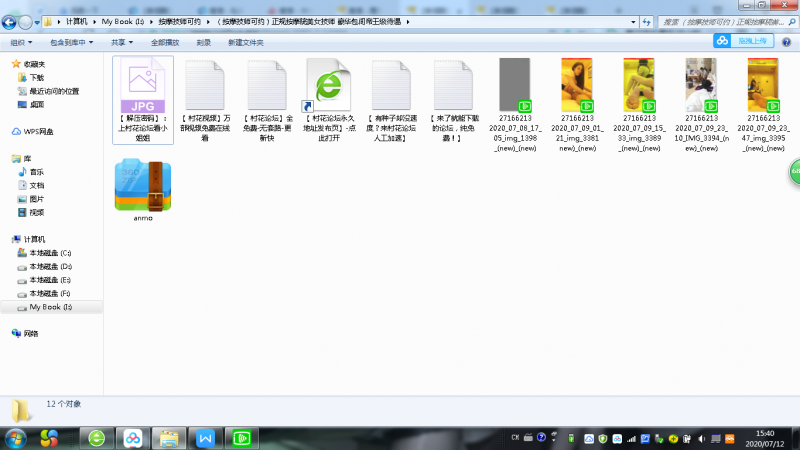Open Help with the blue question mark icon
Image resolution: width=800 pixels, height=450 pixels.
tap(786, 42)
